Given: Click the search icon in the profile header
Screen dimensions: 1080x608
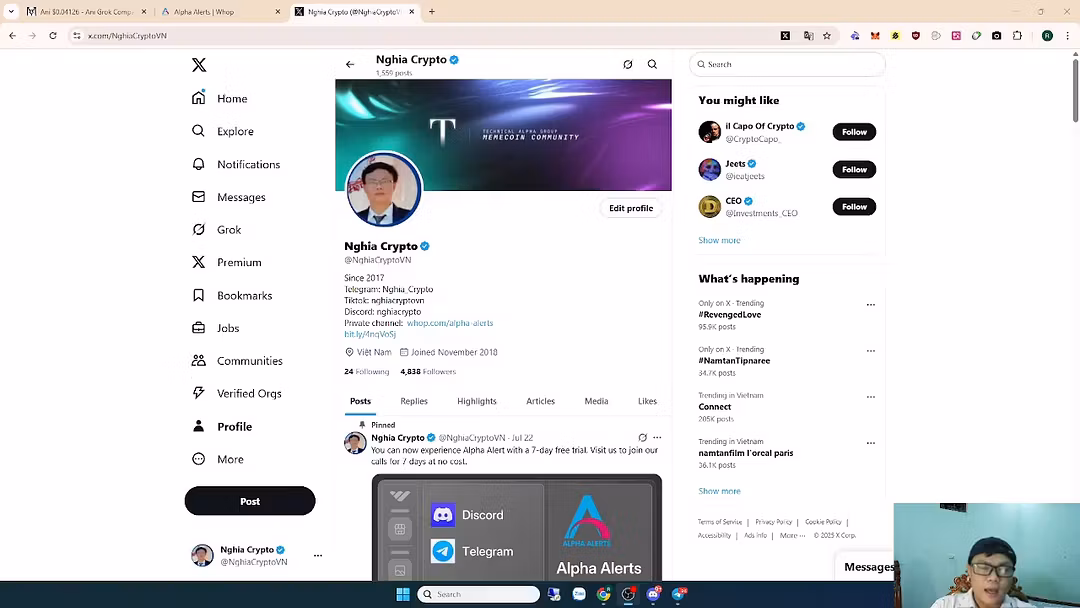Looking at the screenshot, I should tap(652, 64).
